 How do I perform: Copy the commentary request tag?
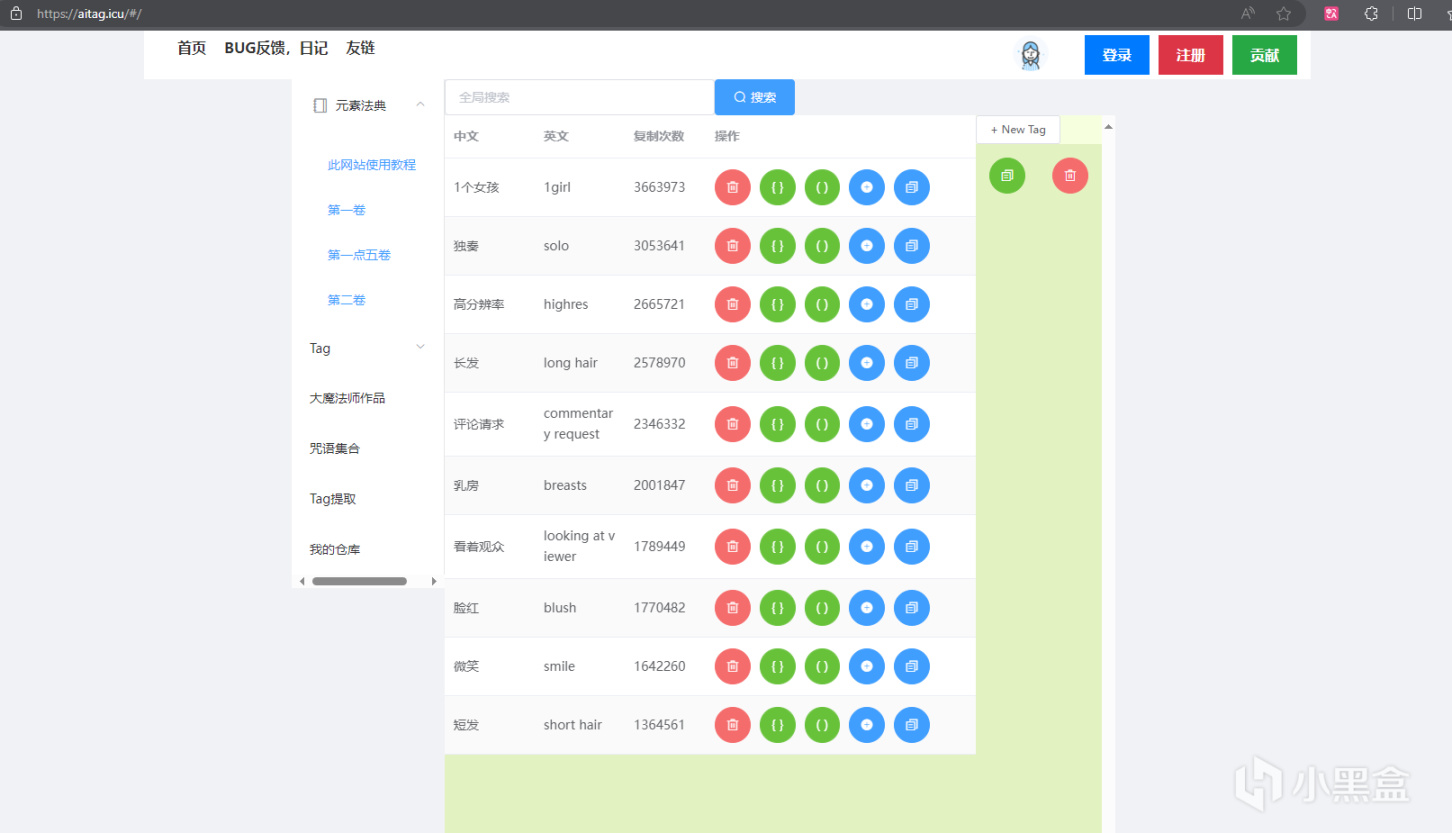tap(911, 424)
